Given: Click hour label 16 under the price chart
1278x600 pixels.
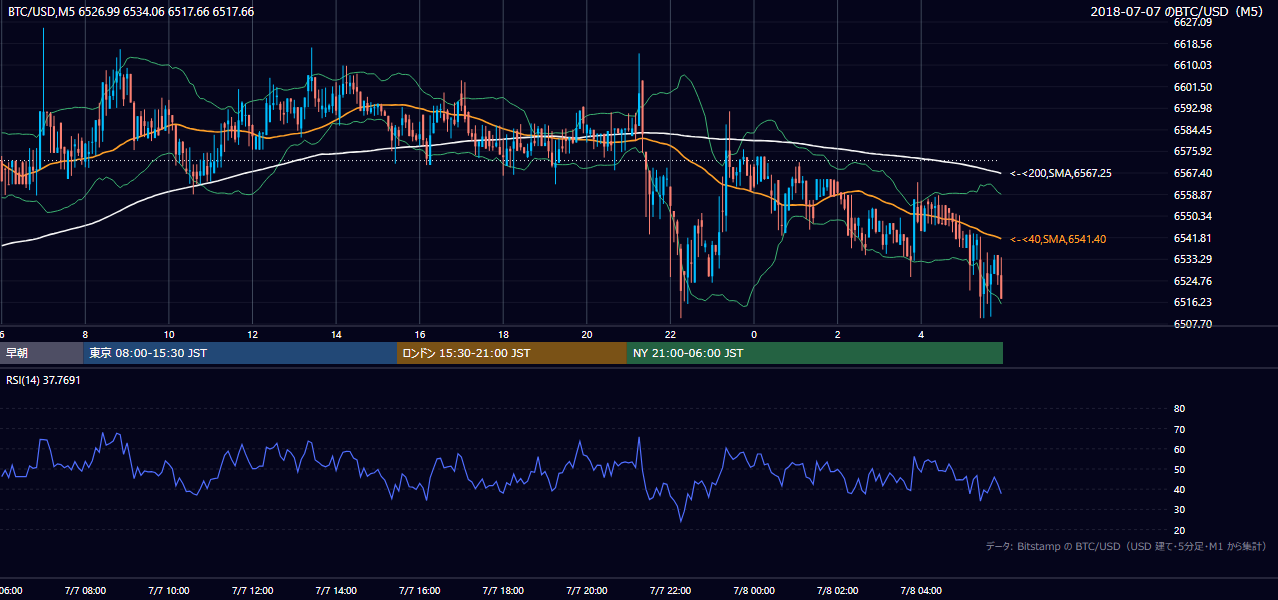Looking at the screenshot, I should point(420,334).
